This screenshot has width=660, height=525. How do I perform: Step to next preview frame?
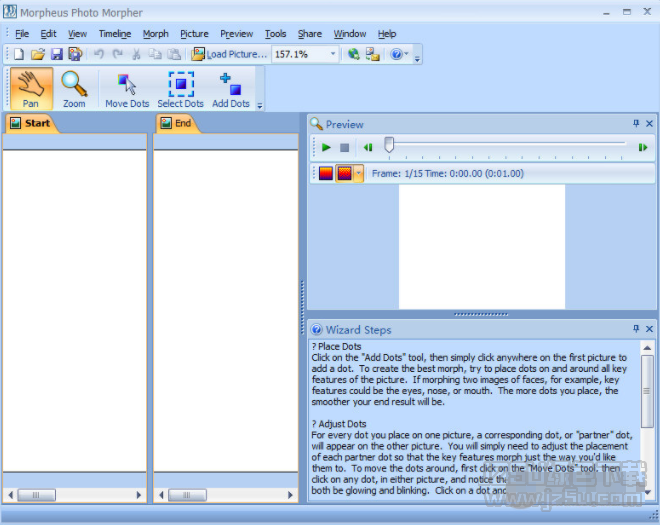click(643, 147)
